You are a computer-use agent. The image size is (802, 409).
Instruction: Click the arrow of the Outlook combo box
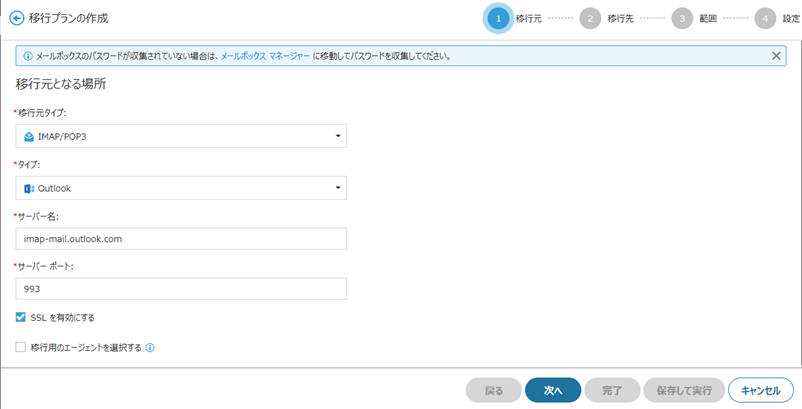pyautogui.click(x=338, y=188)
